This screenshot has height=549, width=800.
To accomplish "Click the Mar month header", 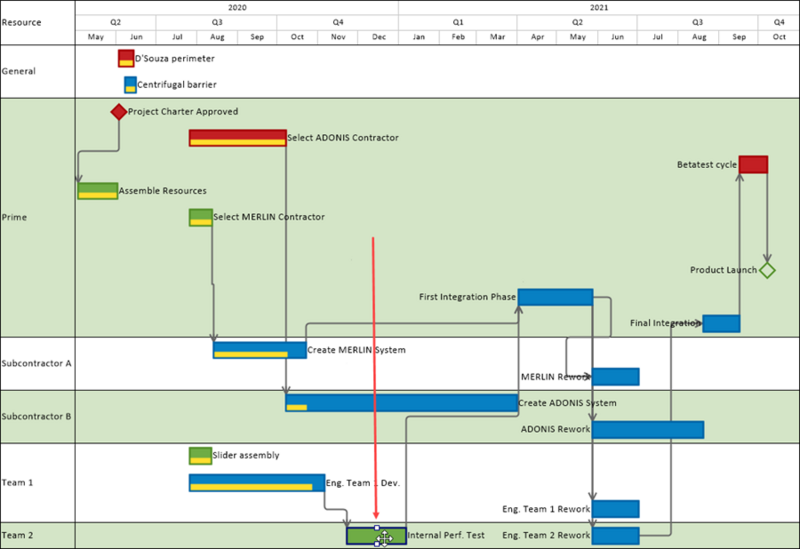I will click(497, 37).
